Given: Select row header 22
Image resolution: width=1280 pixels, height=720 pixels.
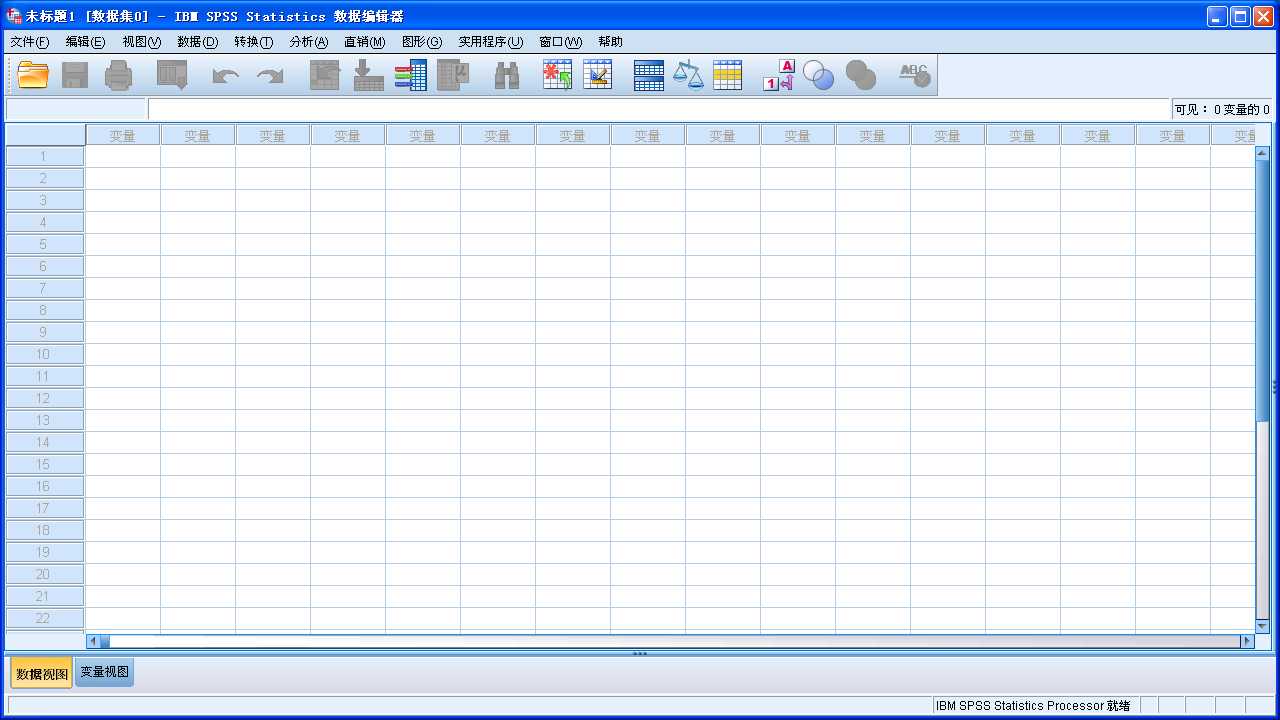Looking at the screenshot, I should point(44,618).
